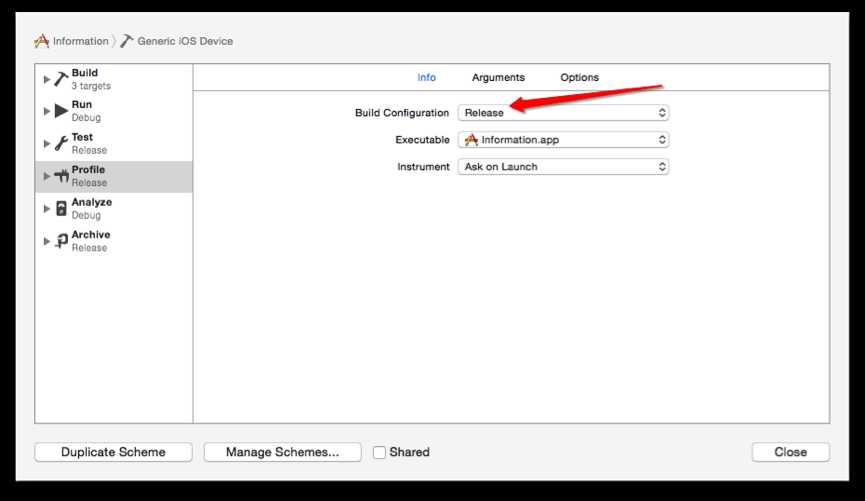Switch to the Info tab
Viewport: 865px width, 501px height.
(x=426, y=77)
